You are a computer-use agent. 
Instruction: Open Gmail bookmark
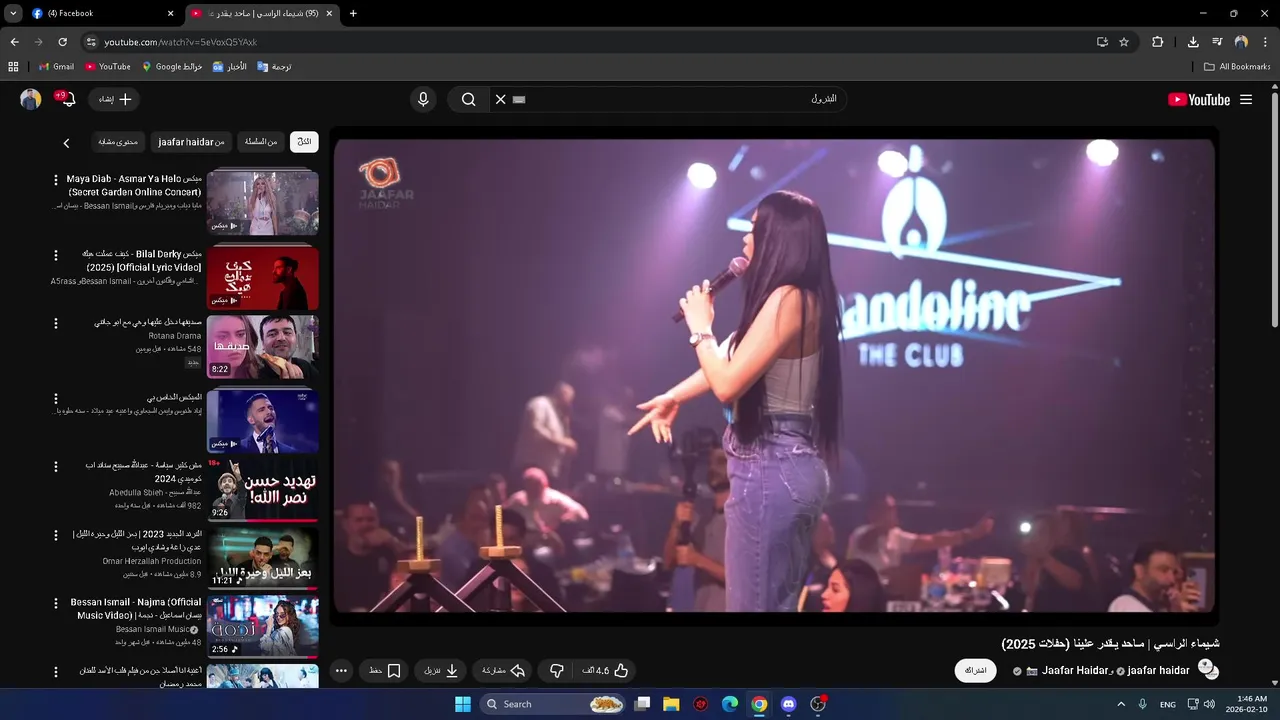click(x=56, y=66)
